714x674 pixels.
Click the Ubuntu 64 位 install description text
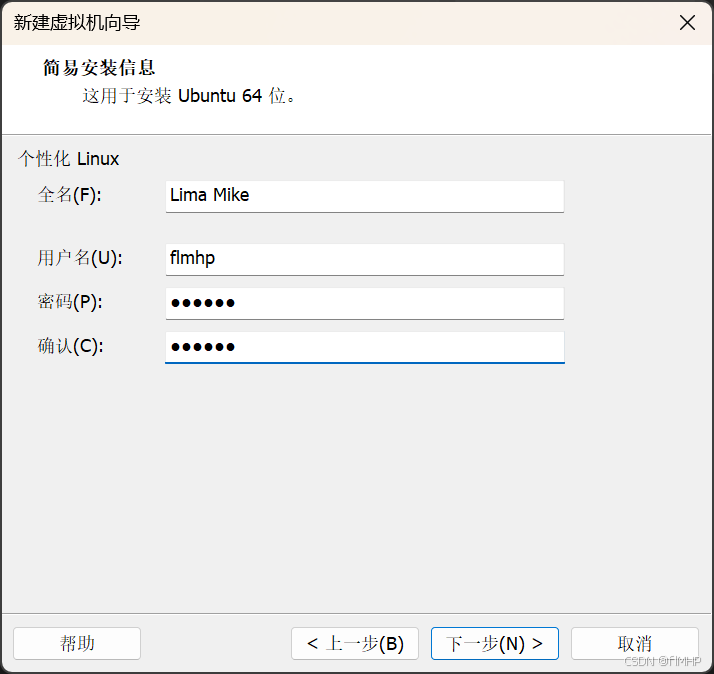click(x=190, y=96)
